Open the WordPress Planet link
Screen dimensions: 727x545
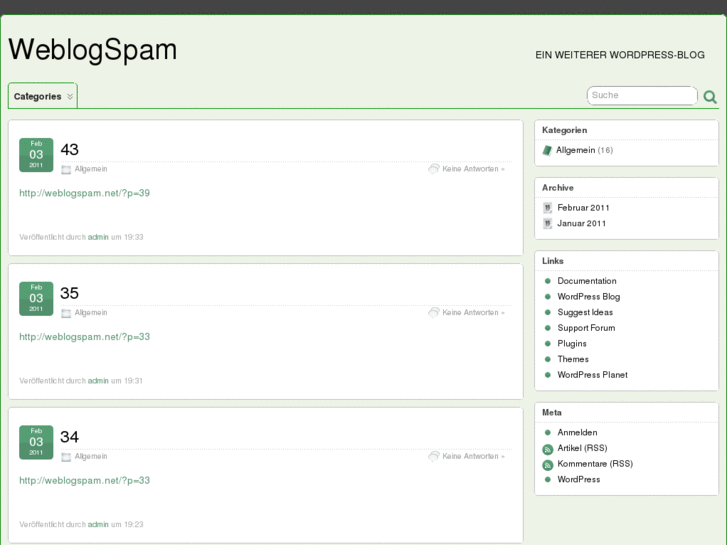click(x=593, y=375)
